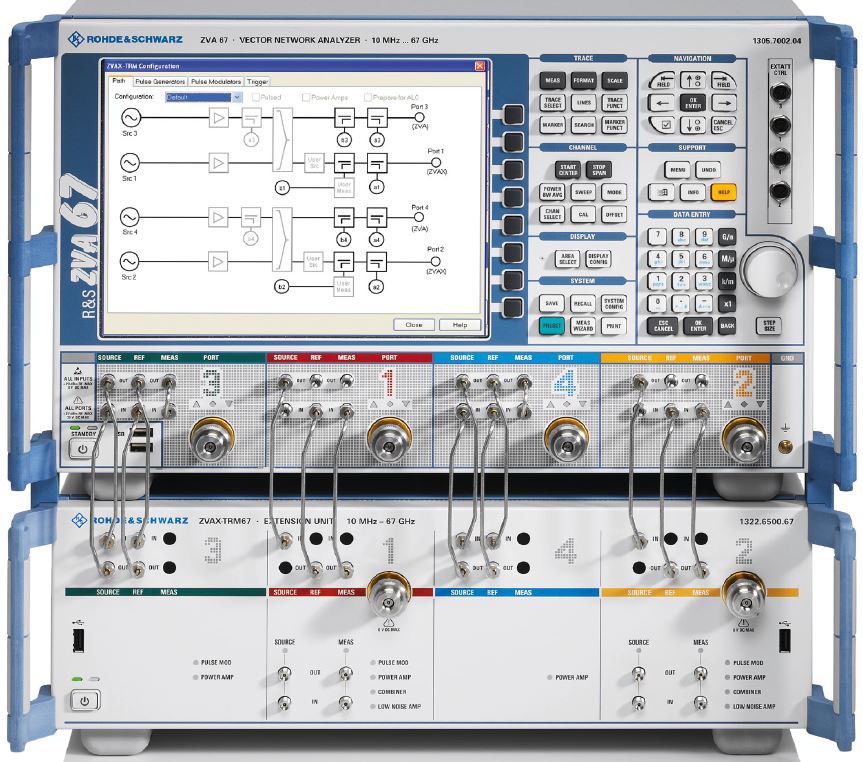The height and width of the screenshot is (762, 863).
Task: Select the b1 receiver circle in the diagram
Action: pyautogui.click(x=282, y=188)
